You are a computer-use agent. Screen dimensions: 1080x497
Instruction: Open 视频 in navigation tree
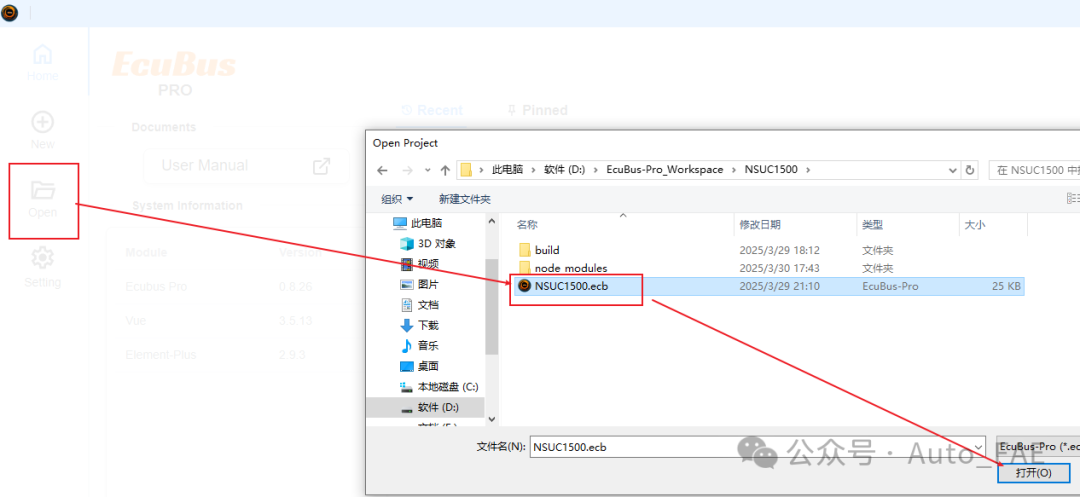click(x=419, y=264)
